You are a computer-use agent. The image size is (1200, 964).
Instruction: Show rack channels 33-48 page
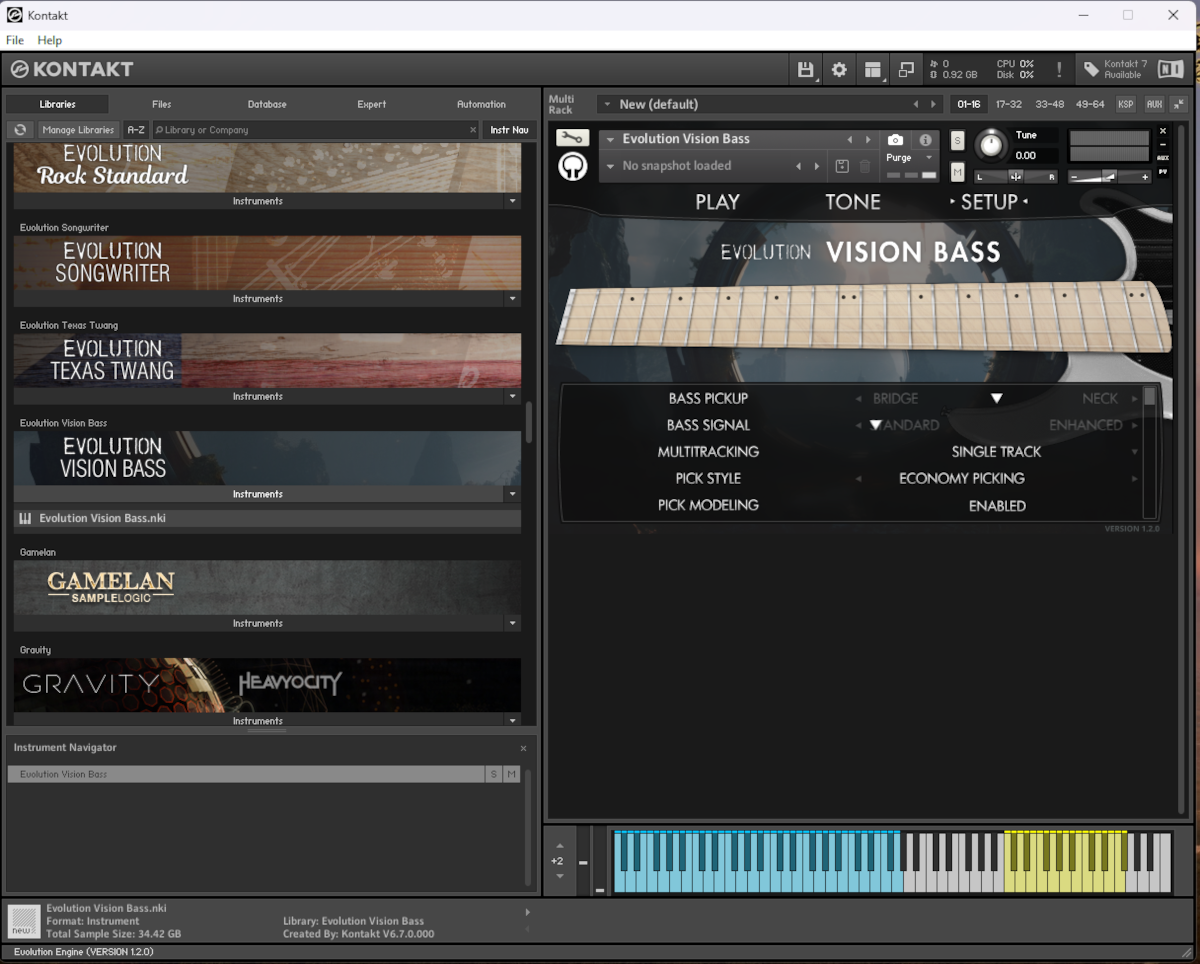click(1050, 104)
